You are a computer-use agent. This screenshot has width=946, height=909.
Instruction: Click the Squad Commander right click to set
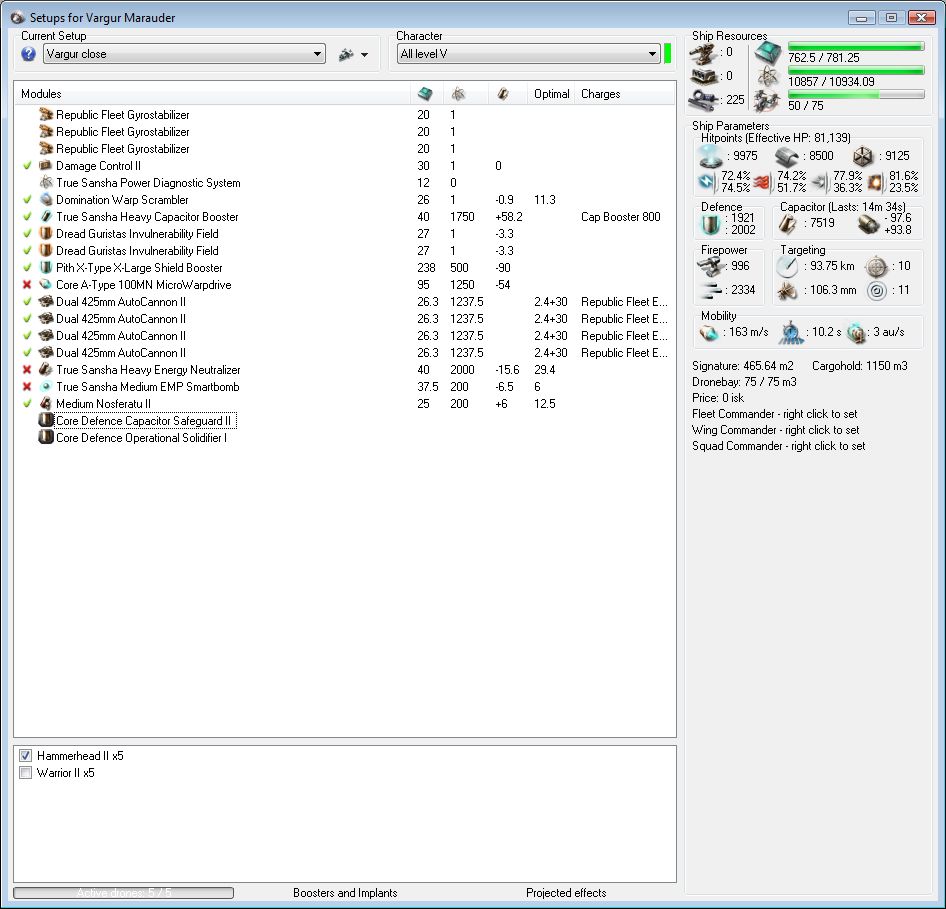tap(779, 446)
